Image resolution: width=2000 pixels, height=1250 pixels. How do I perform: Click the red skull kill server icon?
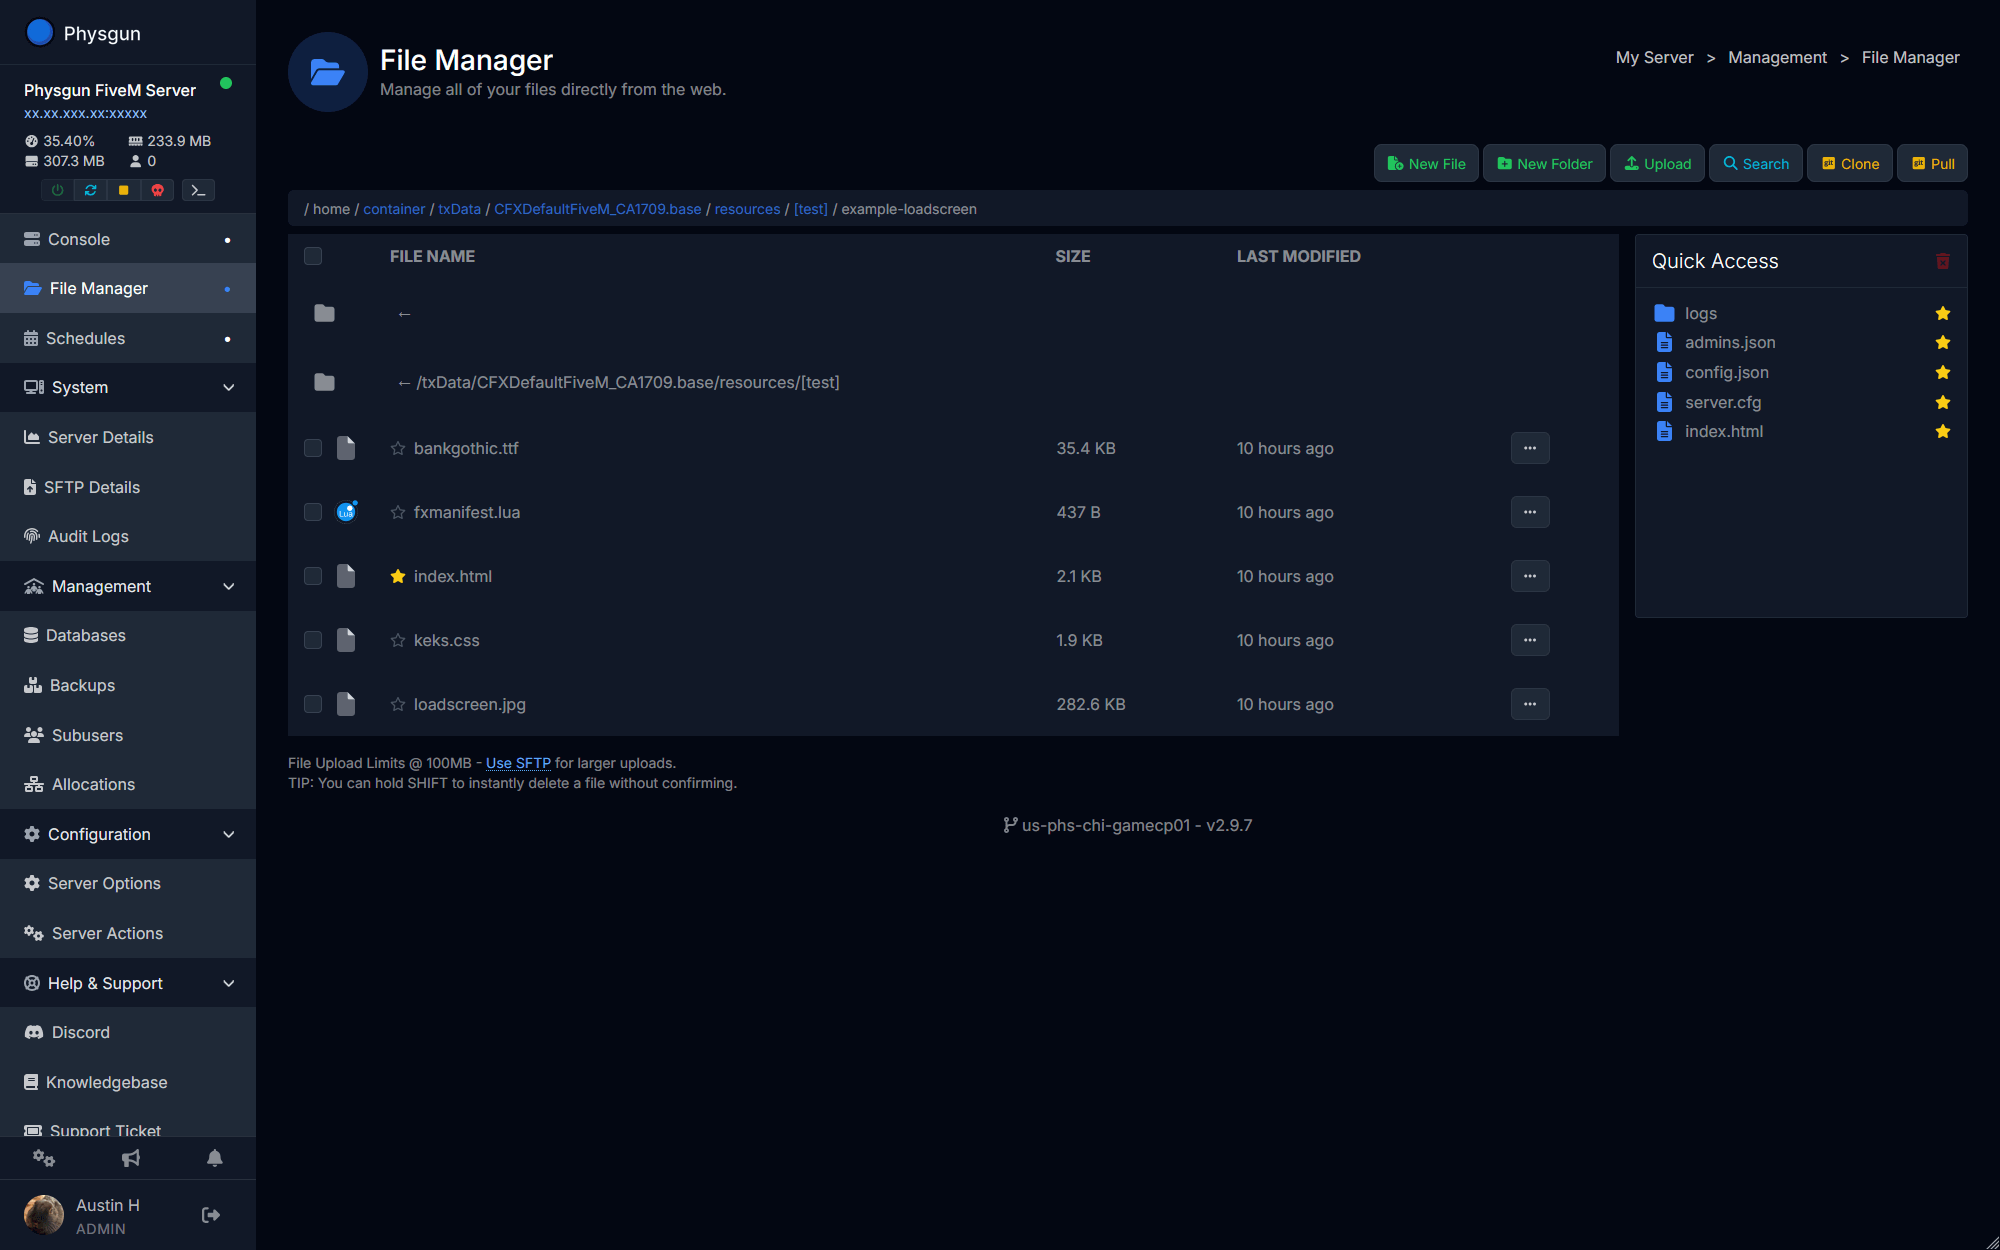(x=157, y=190)
